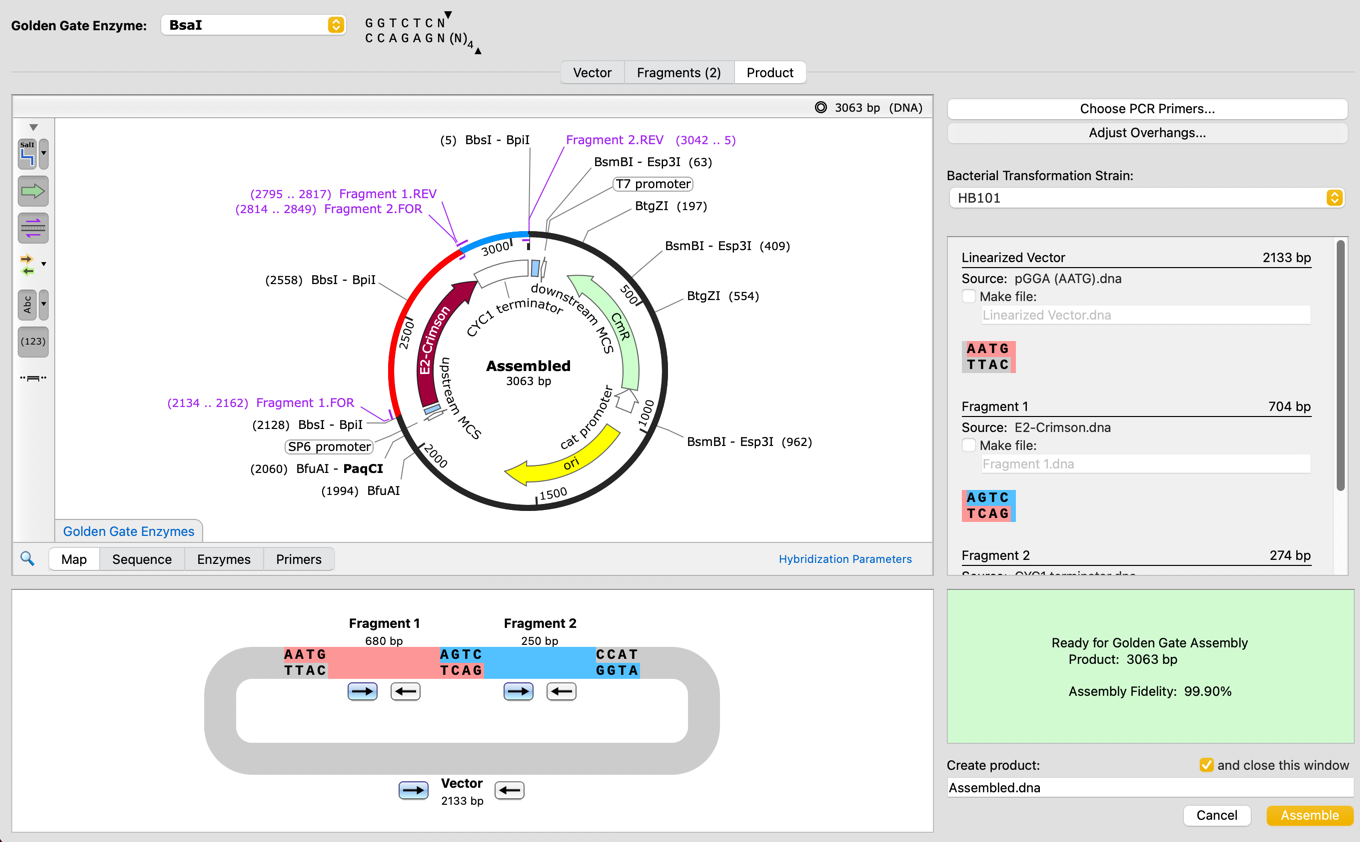Click the AATG overhang in assembly diagram
1360x842 pixels.
click(305, 662)
